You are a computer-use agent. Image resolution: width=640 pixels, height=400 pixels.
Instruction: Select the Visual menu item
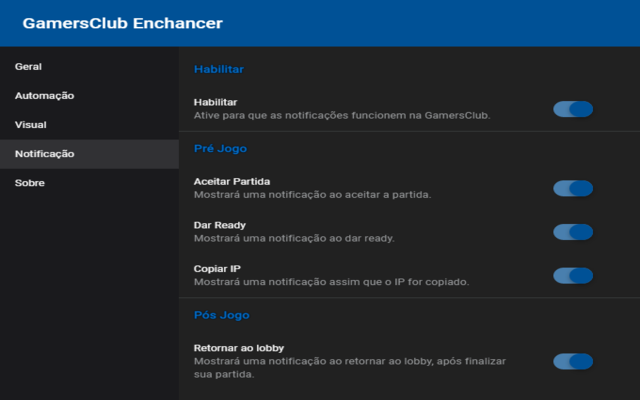pos(89,124)
